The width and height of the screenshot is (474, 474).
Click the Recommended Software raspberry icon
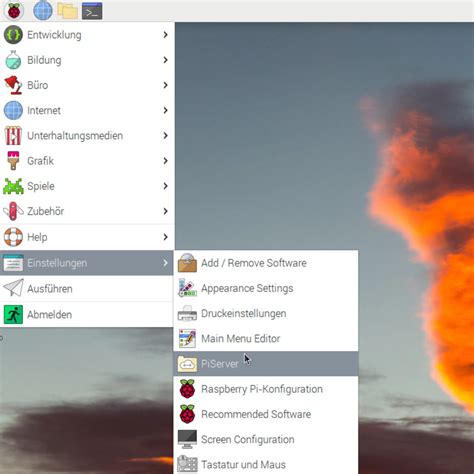pyautogui.click(x=187, y=414)
